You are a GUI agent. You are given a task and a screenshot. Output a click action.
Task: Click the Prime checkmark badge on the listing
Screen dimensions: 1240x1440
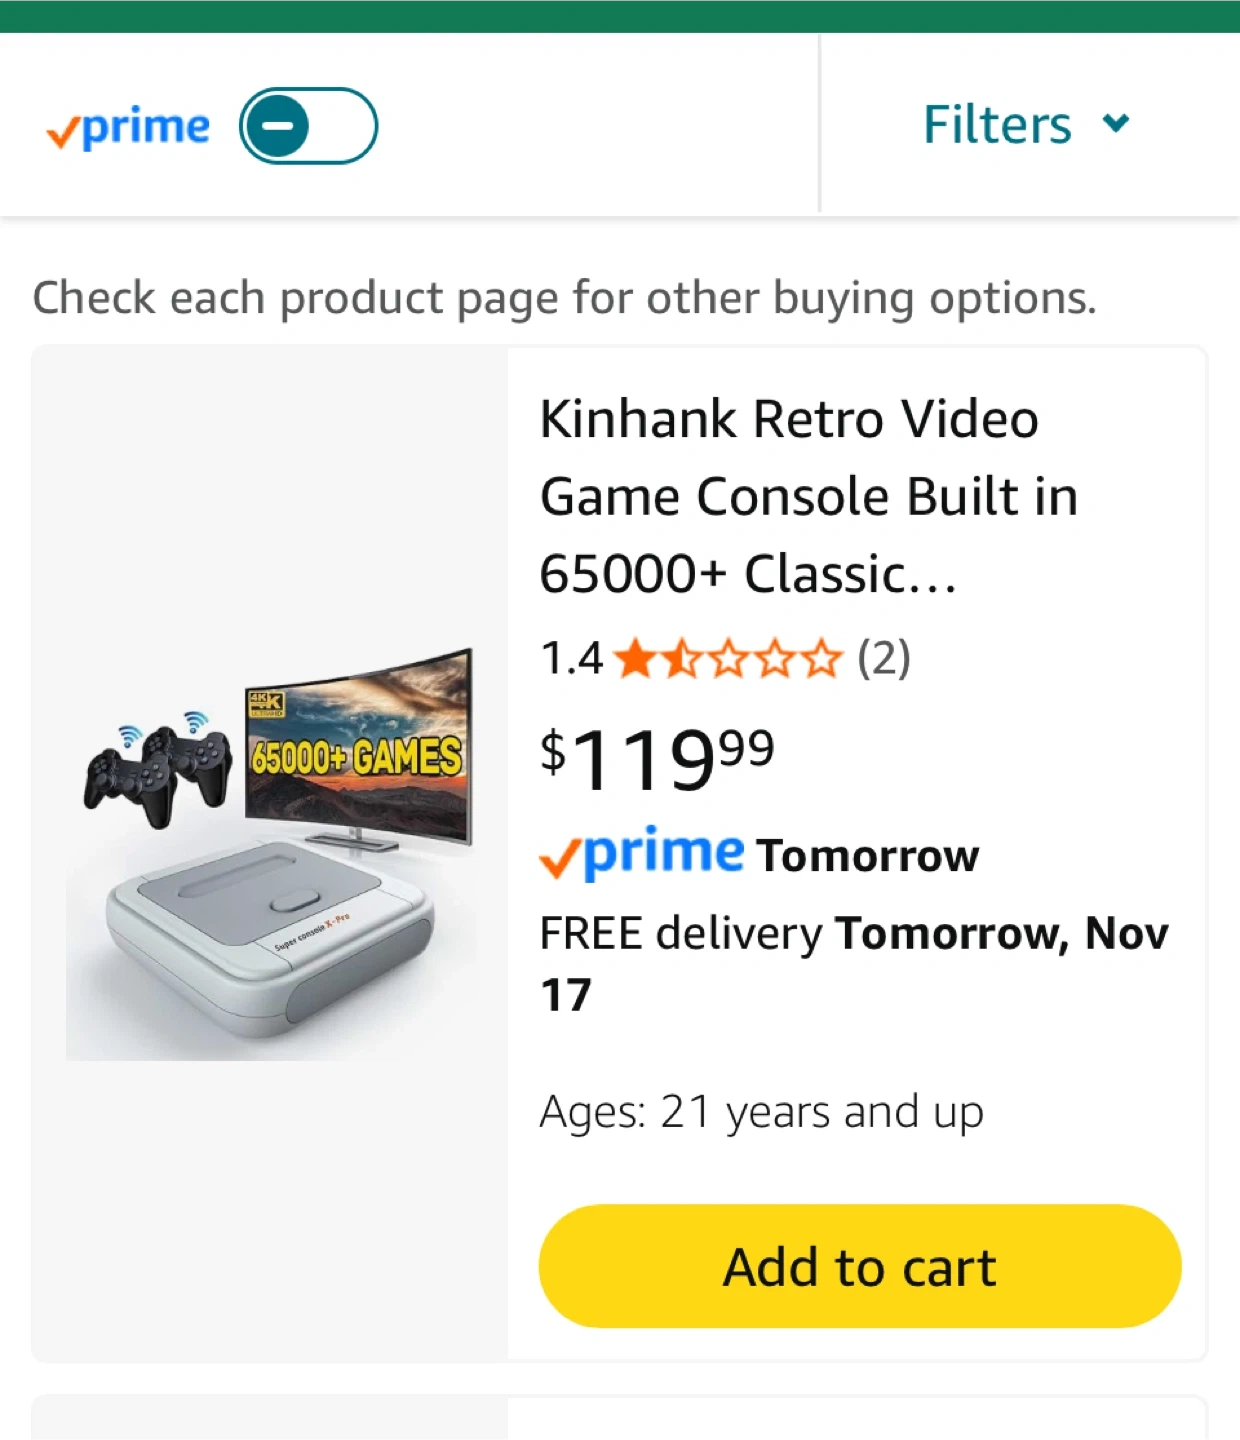641,854
